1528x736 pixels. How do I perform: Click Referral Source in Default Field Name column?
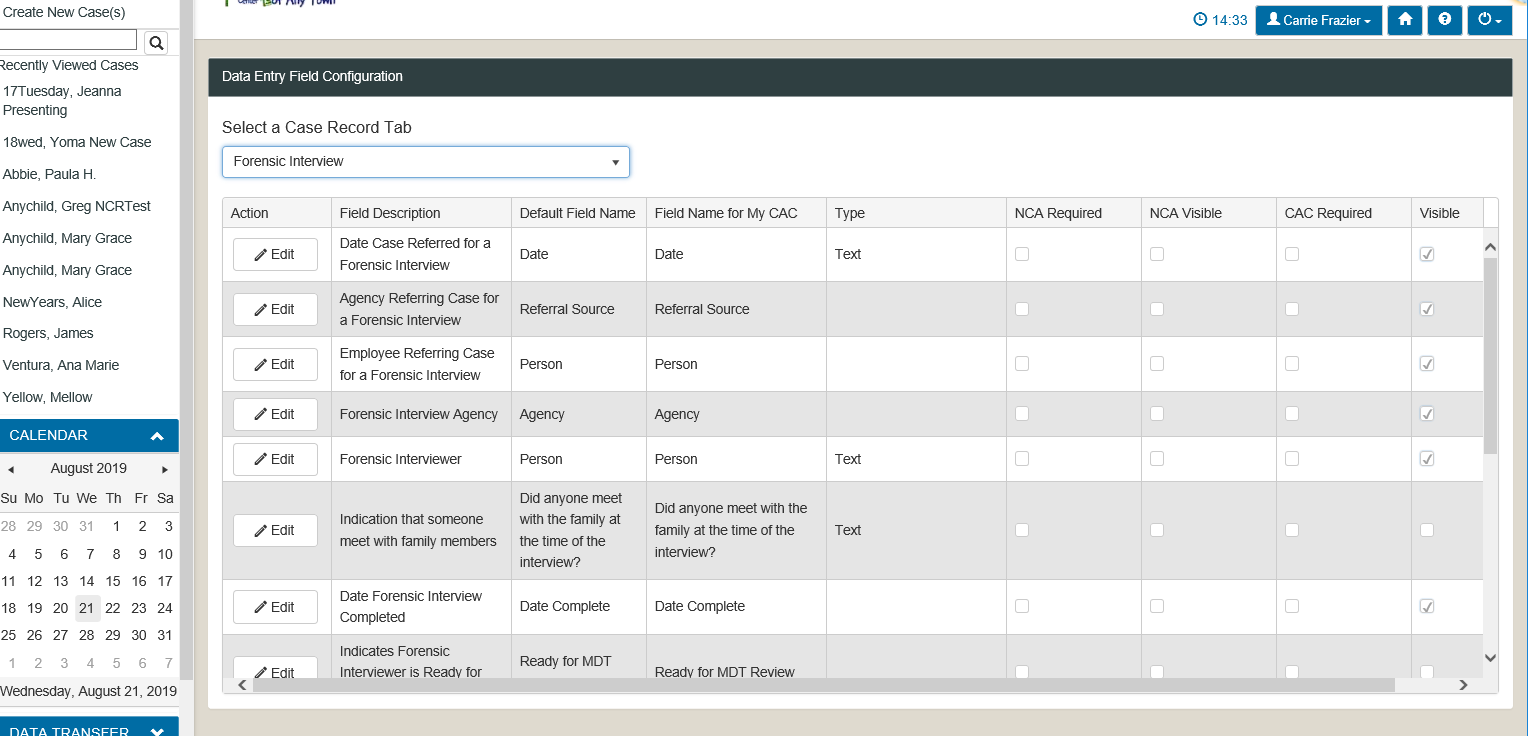coord(567,309)
